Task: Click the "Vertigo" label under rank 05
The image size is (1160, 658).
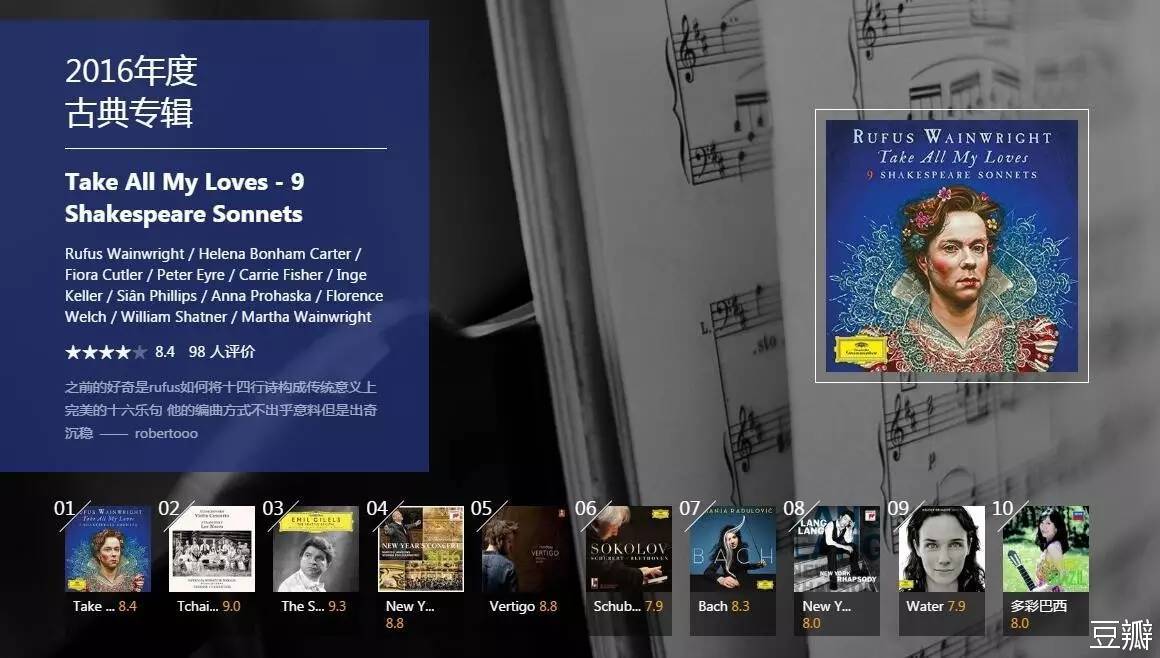Action: click(512, 606)
